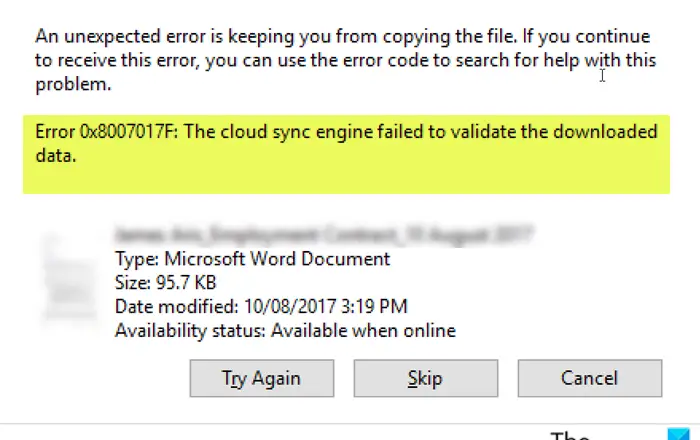This screenshot has width=700, height=440.
Task: Skip copying this file
Action: 425,378
